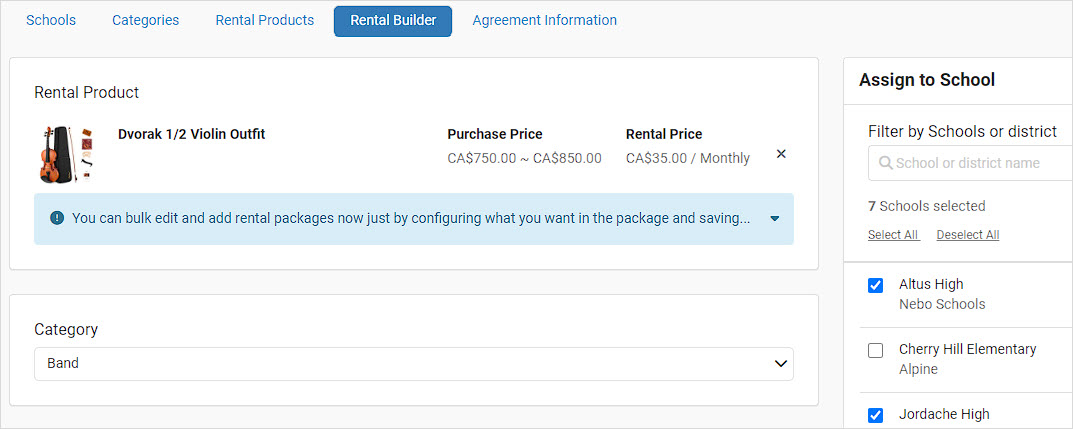This screenshot has width=1073, height=429.
Task: Click the Select All link
Action: tap(894, 235)
